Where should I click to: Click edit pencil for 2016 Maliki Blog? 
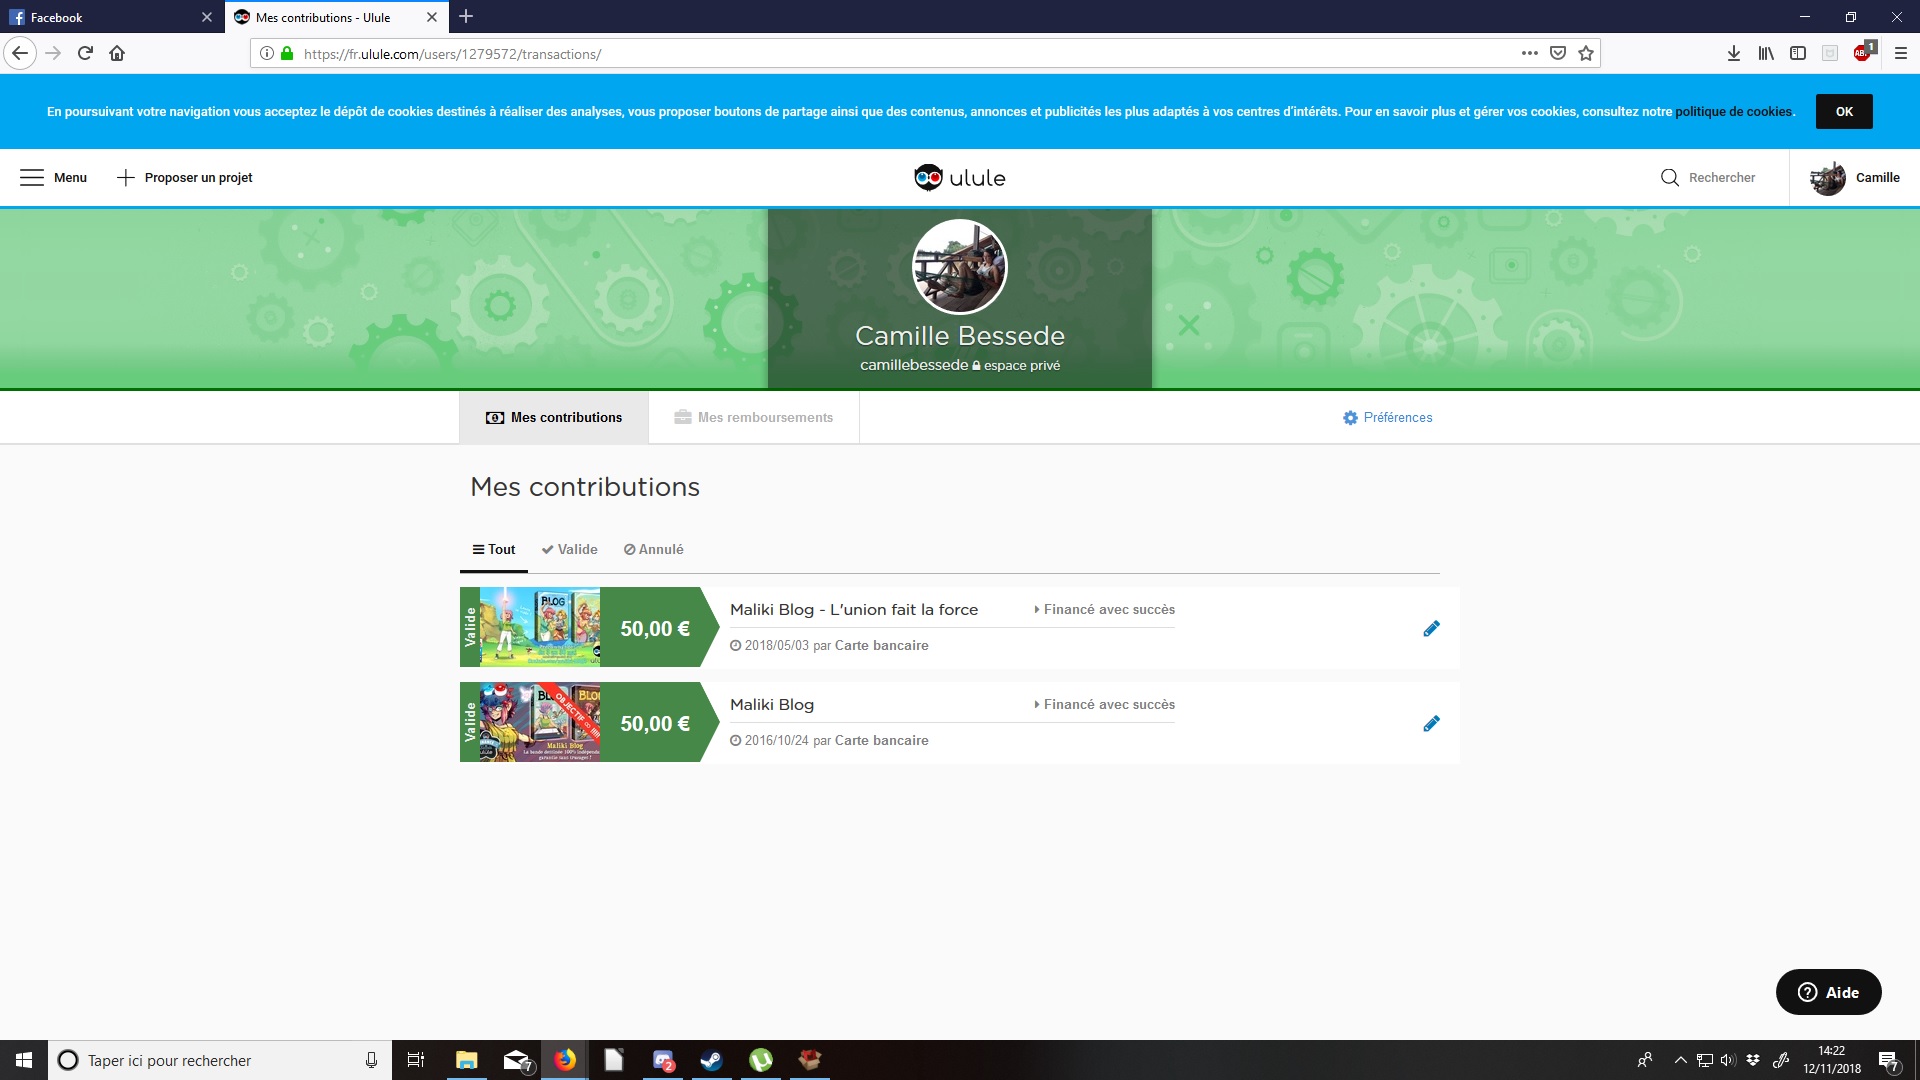pyautogui.click(x=1431, y=724)
